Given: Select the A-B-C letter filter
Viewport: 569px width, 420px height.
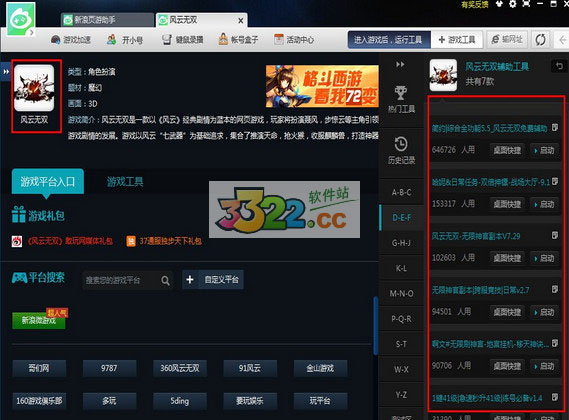Looking at the screenshot, I should point(401,192).
